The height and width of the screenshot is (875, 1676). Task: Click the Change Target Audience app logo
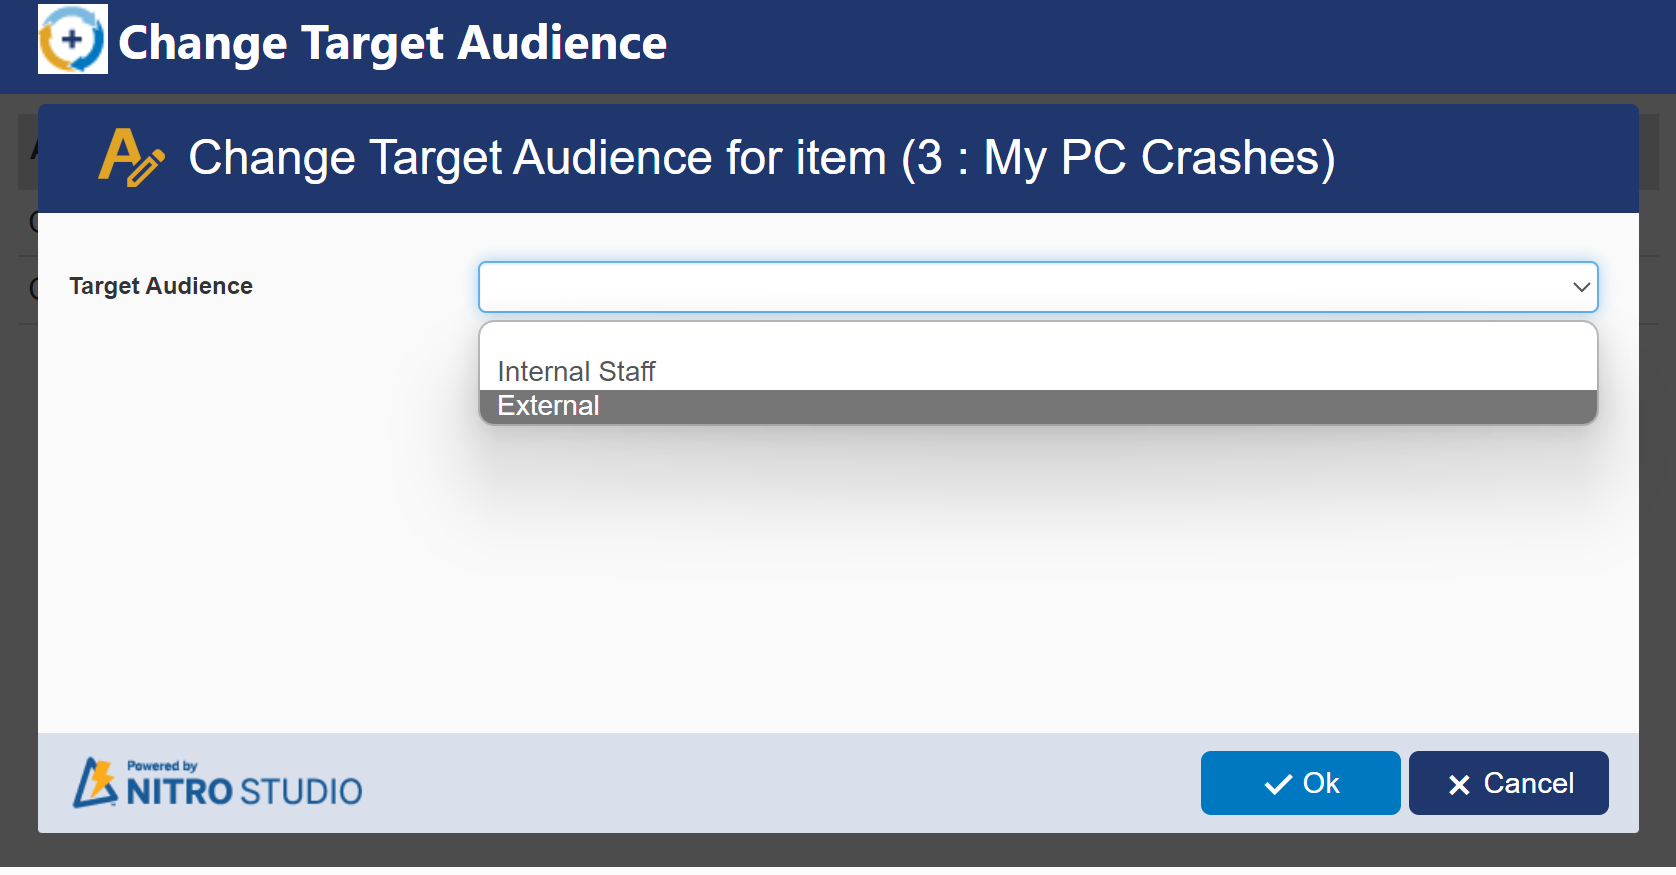(x=72, y=40)
